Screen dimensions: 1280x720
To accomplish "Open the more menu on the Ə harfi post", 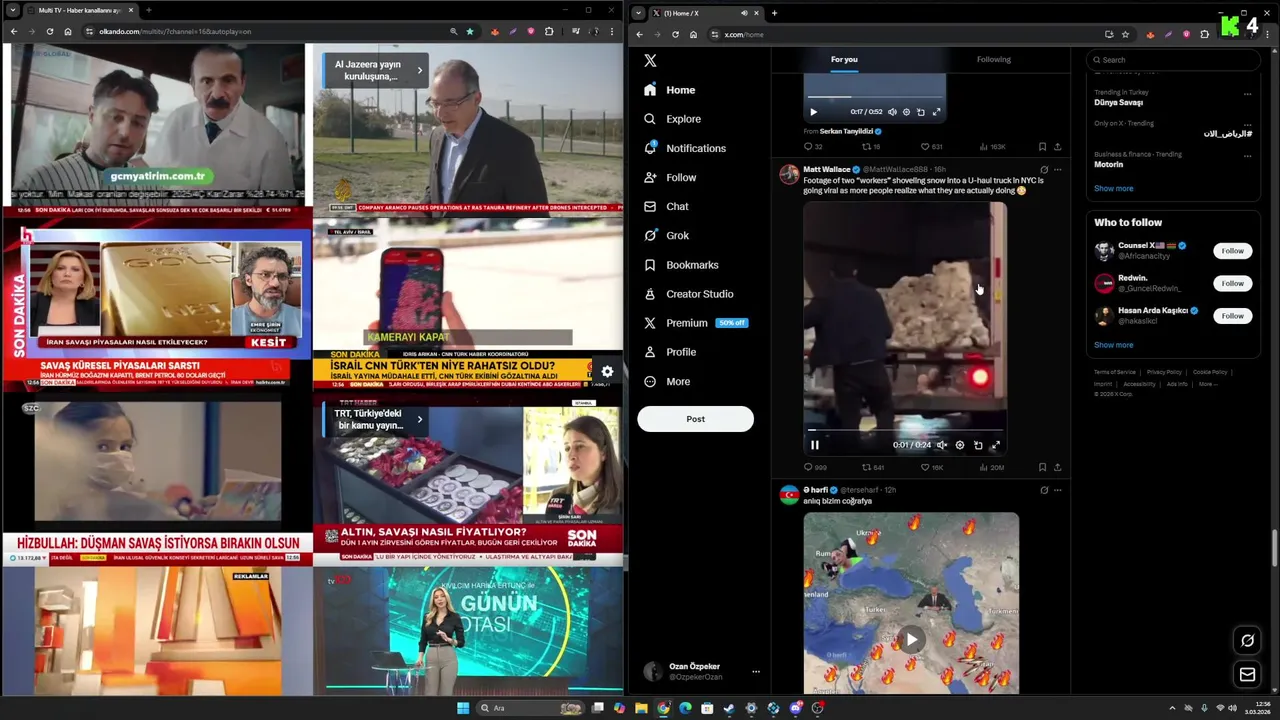I will pos(1057,490).
